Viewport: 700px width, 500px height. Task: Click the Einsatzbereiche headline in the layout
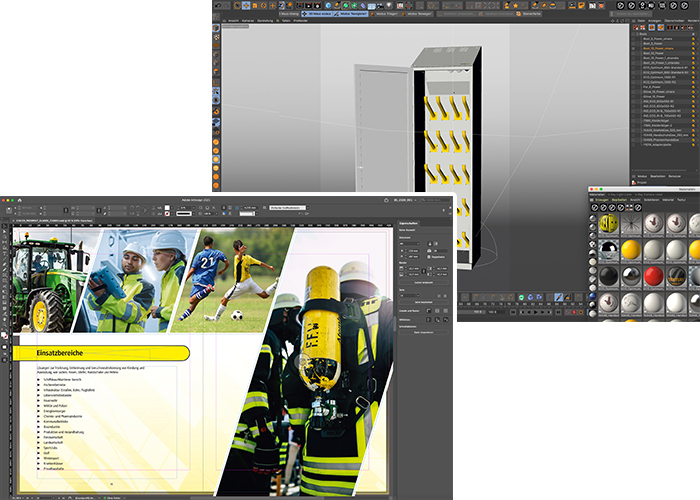pyautogui.click(x=60, y=353)
